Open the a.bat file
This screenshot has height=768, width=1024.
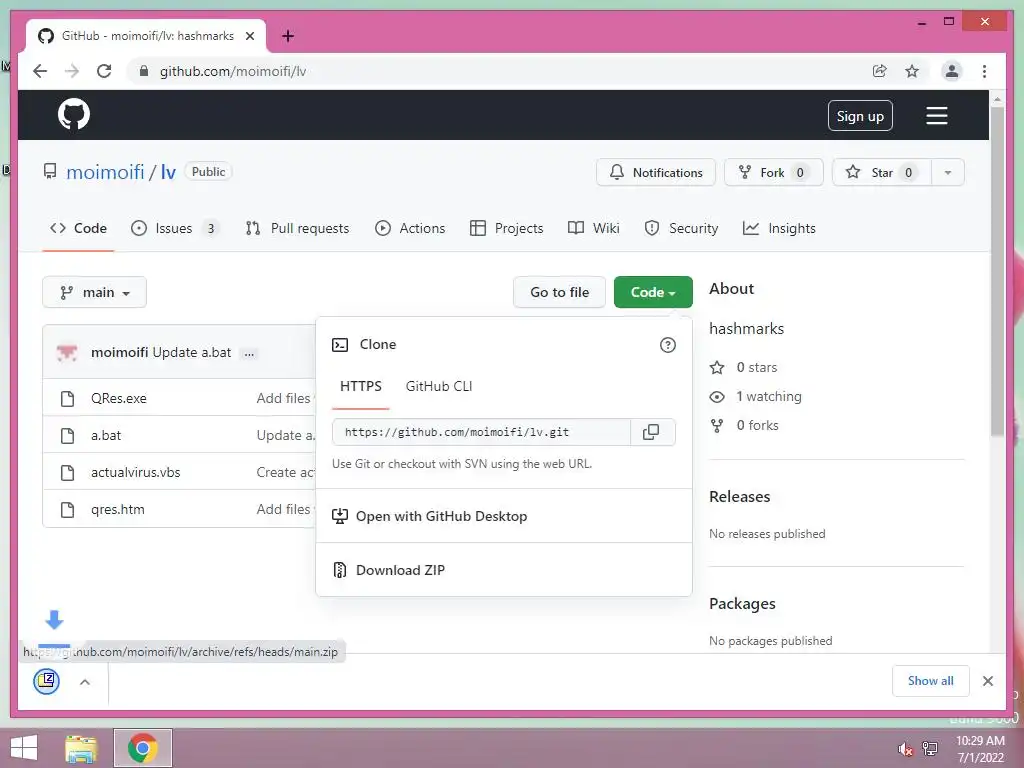106,436
